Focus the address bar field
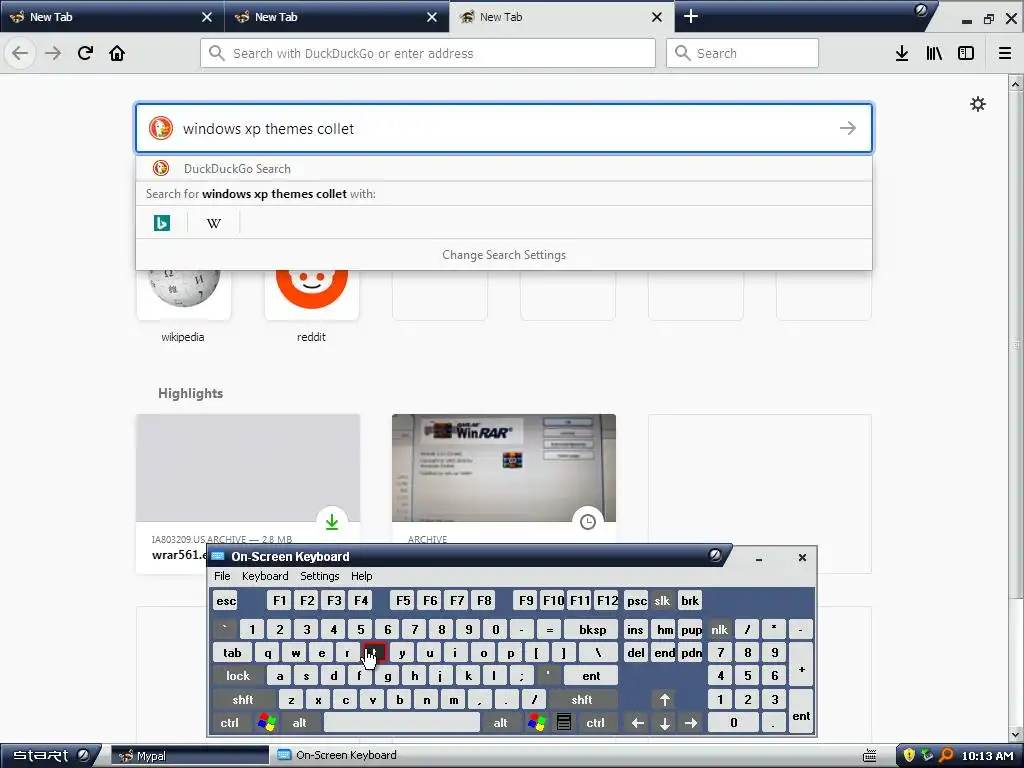 428,53
